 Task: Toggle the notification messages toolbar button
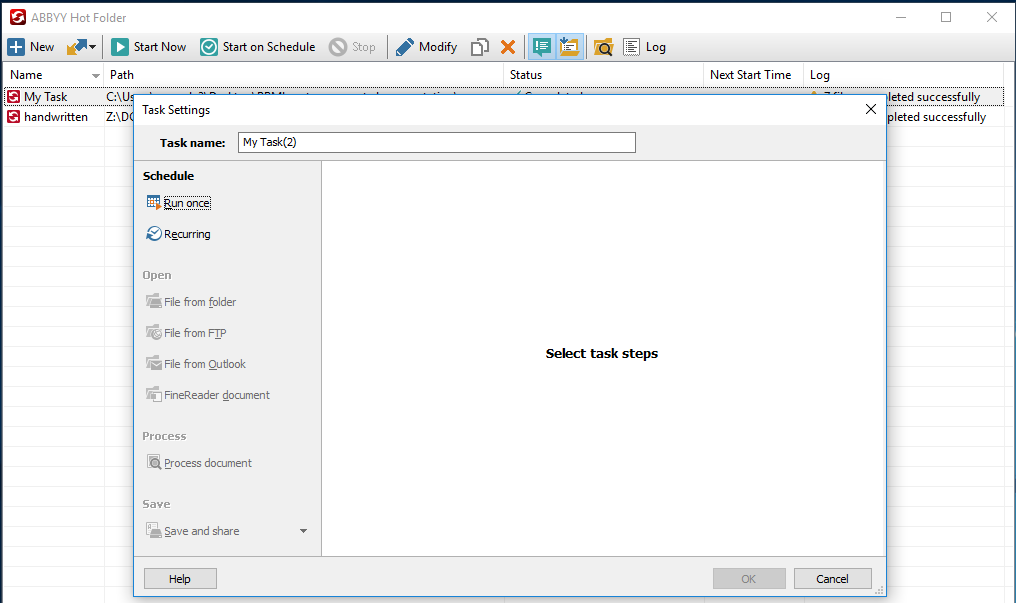(542, 47)
